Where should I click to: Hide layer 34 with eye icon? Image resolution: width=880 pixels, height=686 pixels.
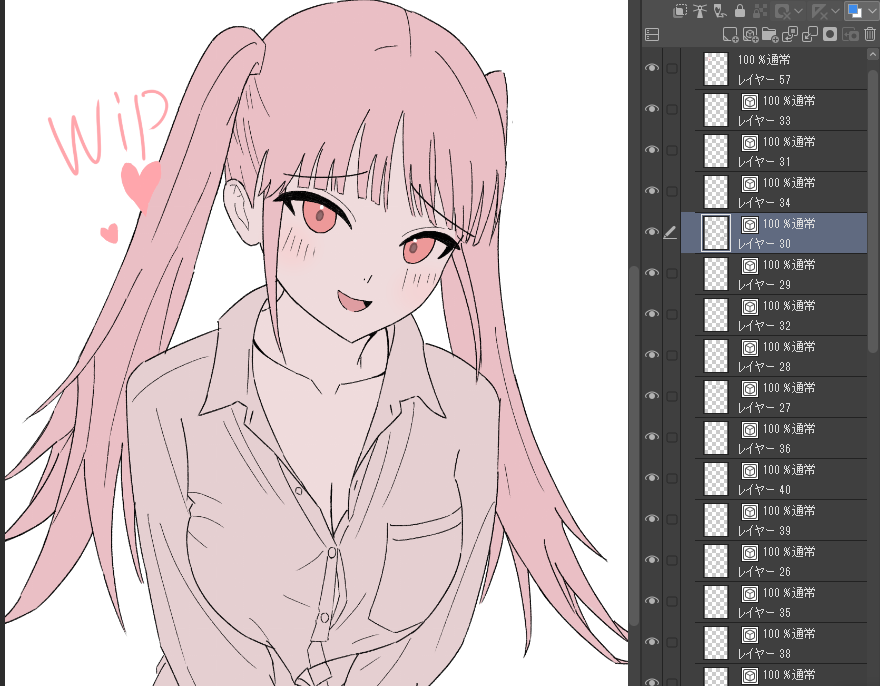point(652,191)
